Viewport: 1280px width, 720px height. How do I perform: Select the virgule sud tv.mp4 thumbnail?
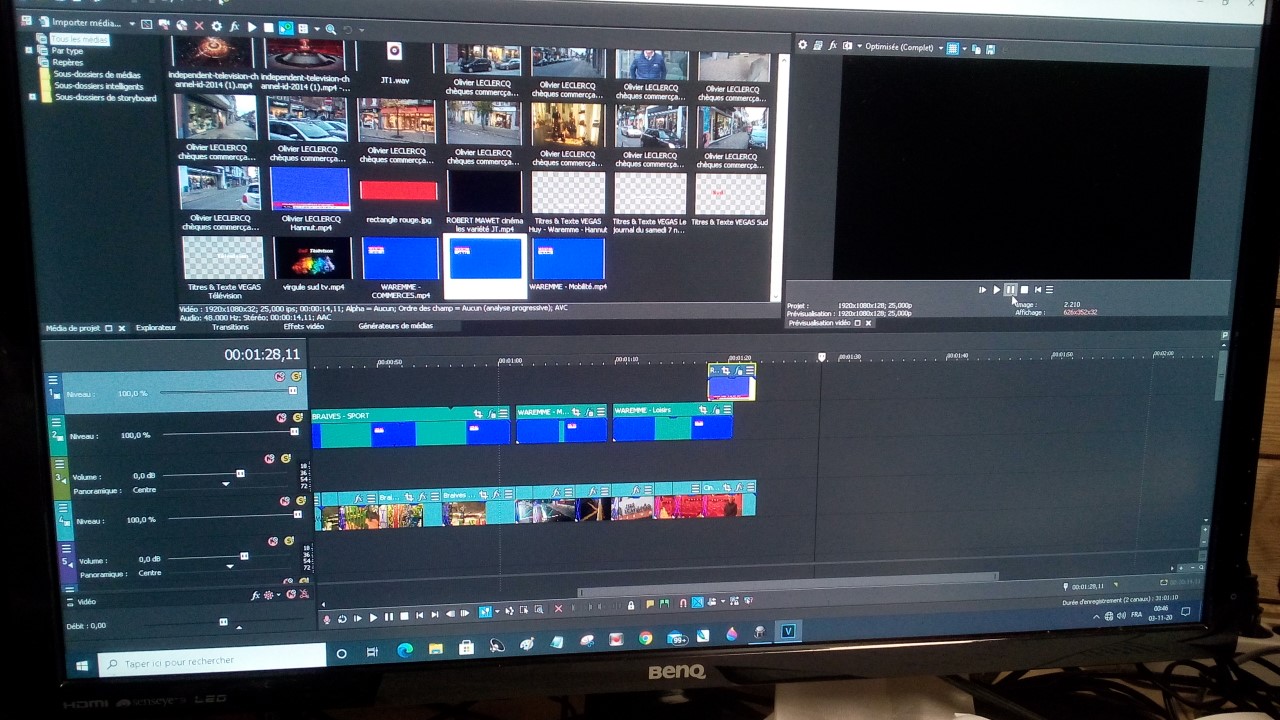coord(312,258)
